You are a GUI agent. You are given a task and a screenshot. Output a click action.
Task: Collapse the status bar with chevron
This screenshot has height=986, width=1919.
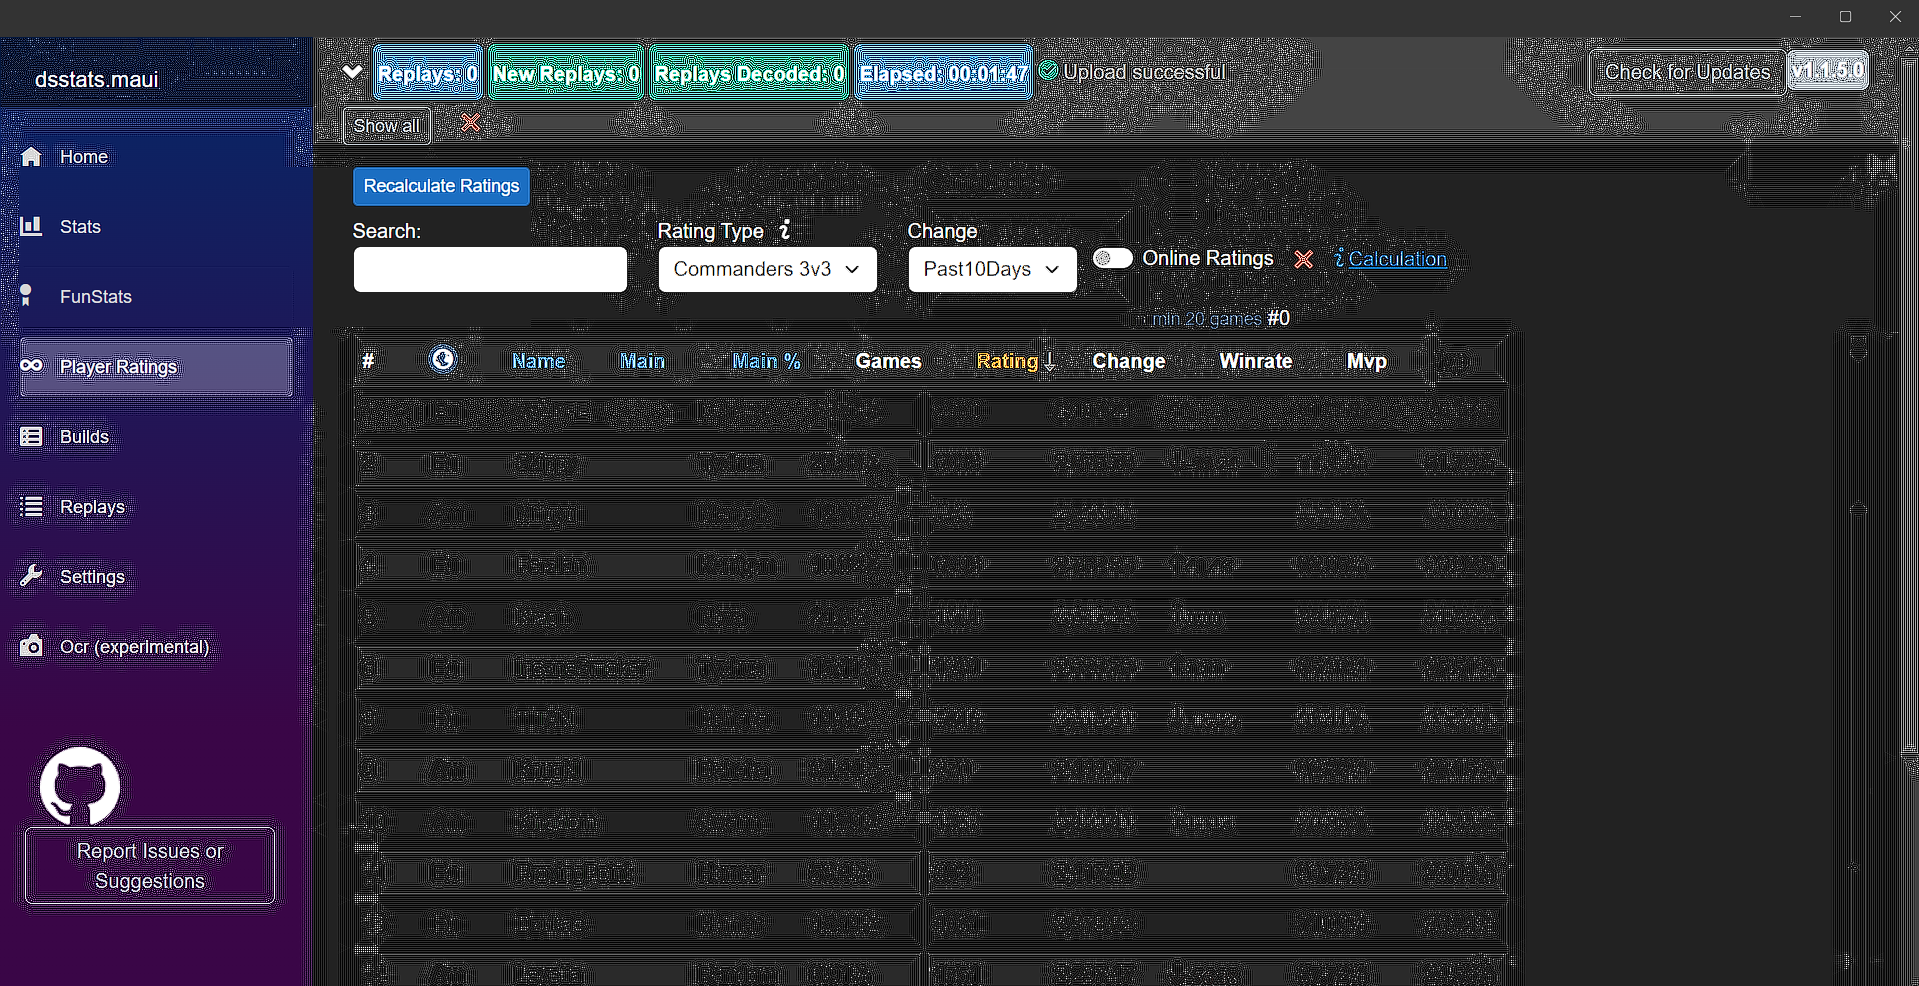(x=352, y=72)
